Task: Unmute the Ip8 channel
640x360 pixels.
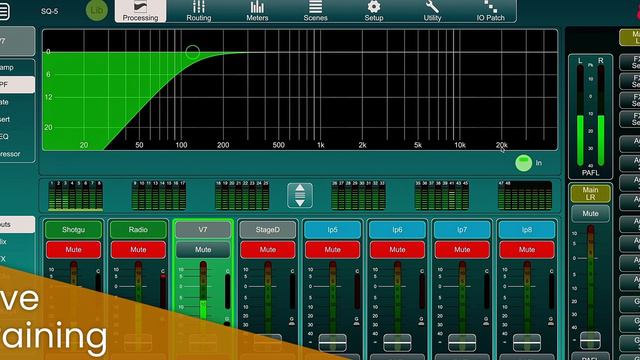Action: (527, 250)
